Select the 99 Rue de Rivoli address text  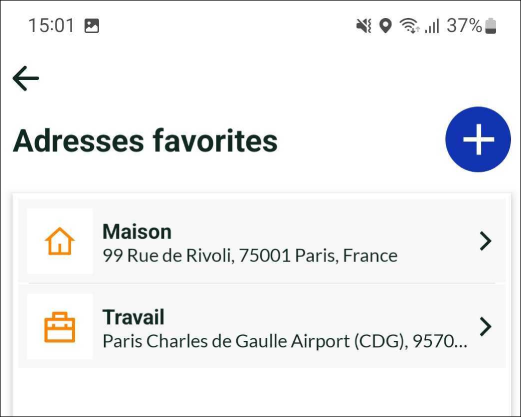(x=250, y=256)
